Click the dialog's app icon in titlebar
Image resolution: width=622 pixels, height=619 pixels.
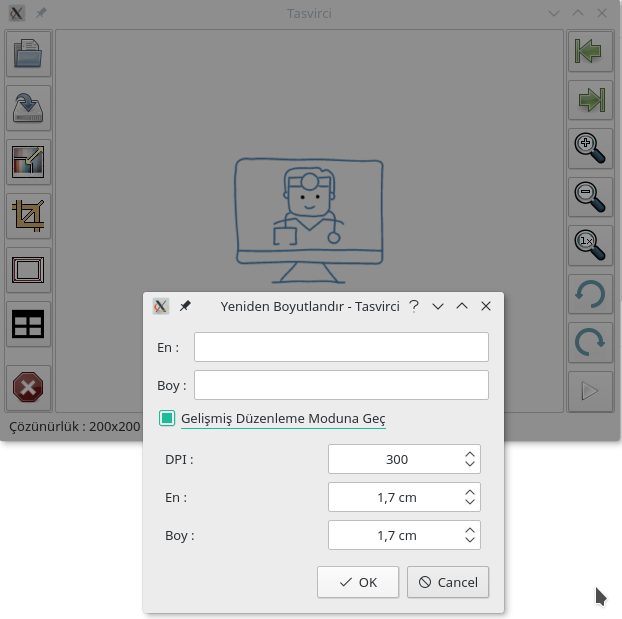click(x=161, y=306)
